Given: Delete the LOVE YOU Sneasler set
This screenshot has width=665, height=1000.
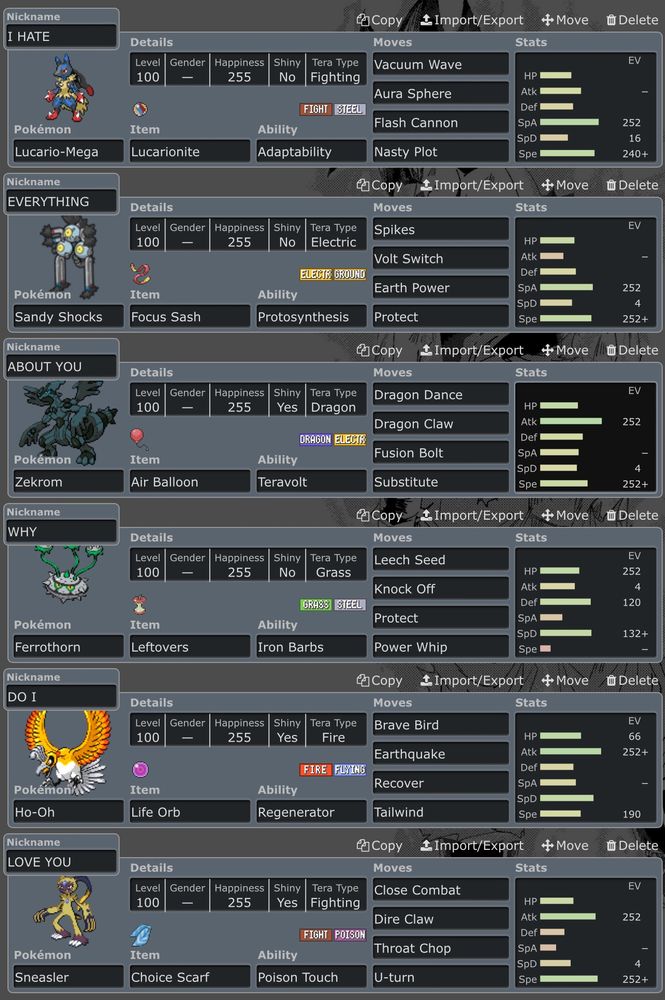Looking at the screenshot, I should tap(632, 846).
